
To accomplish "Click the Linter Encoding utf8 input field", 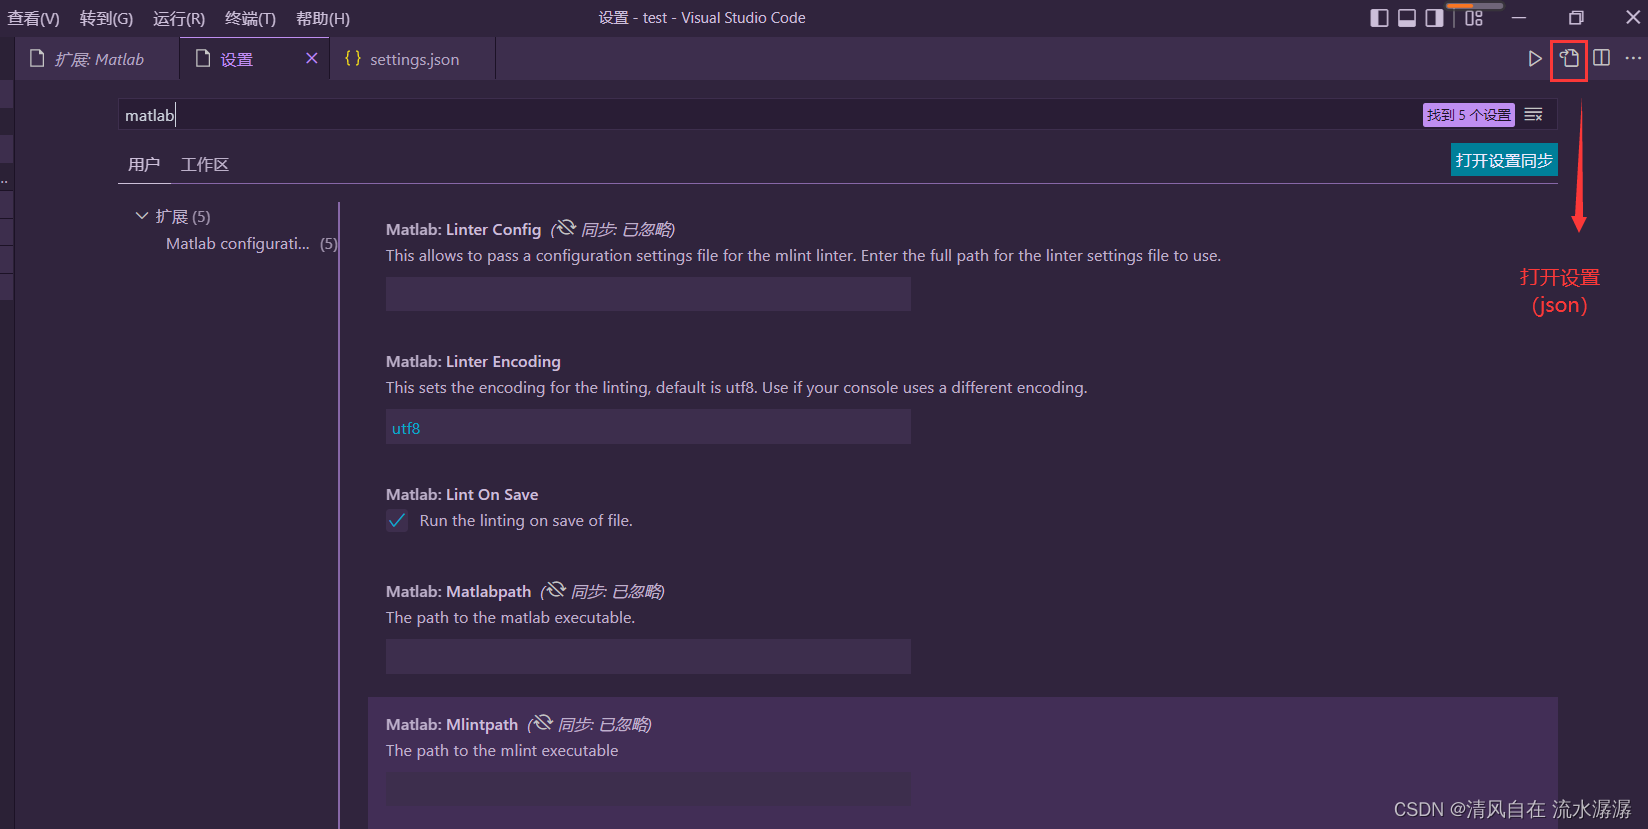I will (x=648, y=428).
